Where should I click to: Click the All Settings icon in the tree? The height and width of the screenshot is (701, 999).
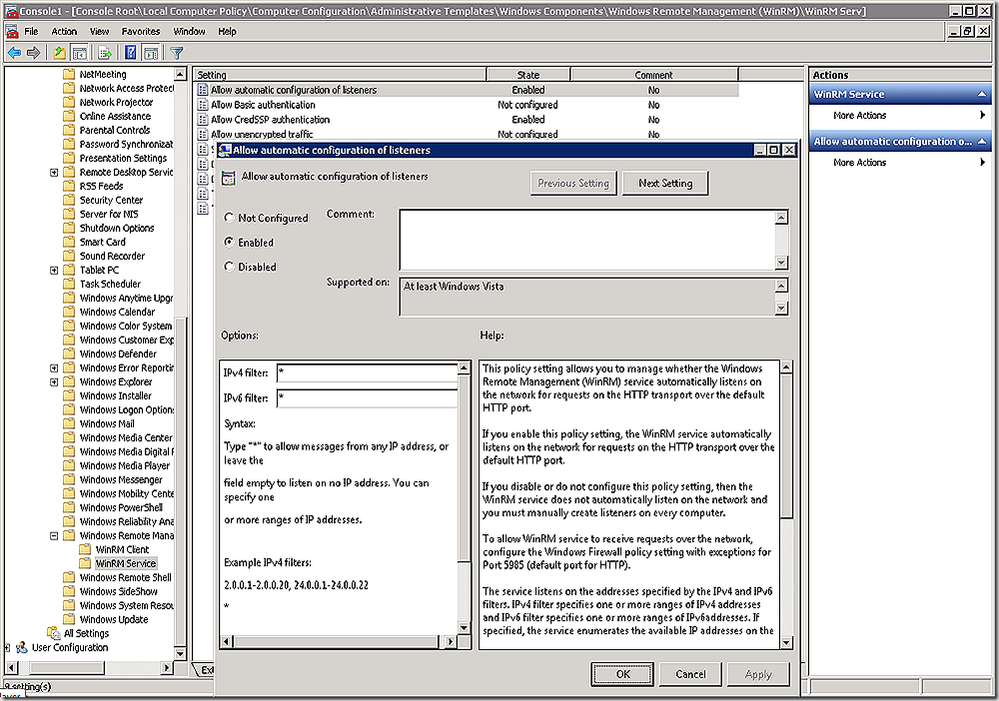(54, 633)
